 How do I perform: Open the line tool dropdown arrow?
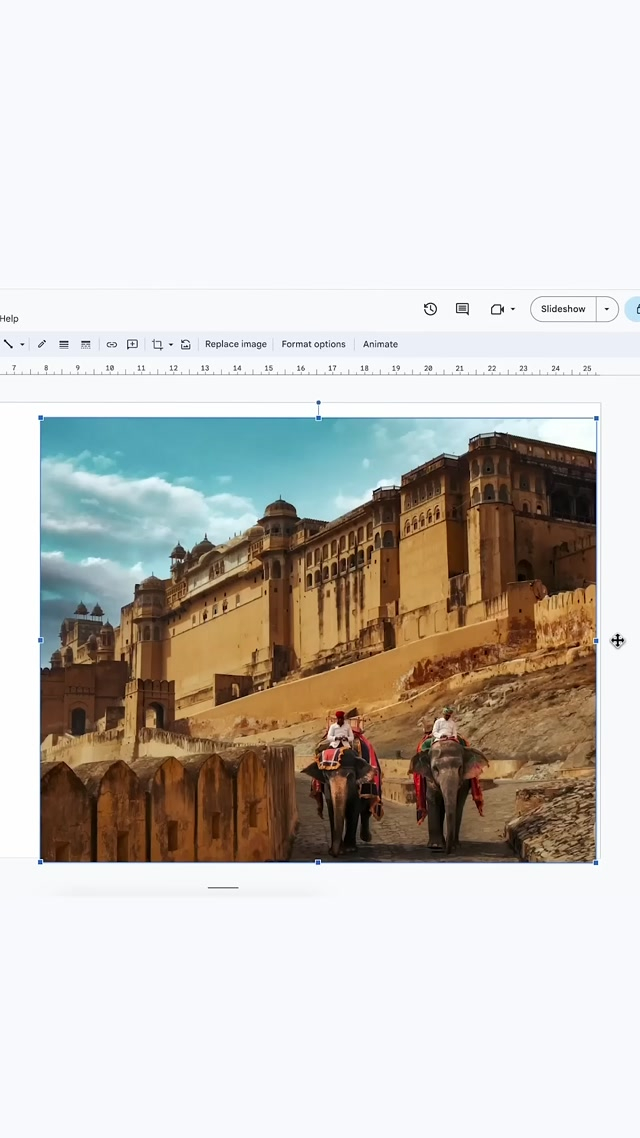(x=22, y=345)
